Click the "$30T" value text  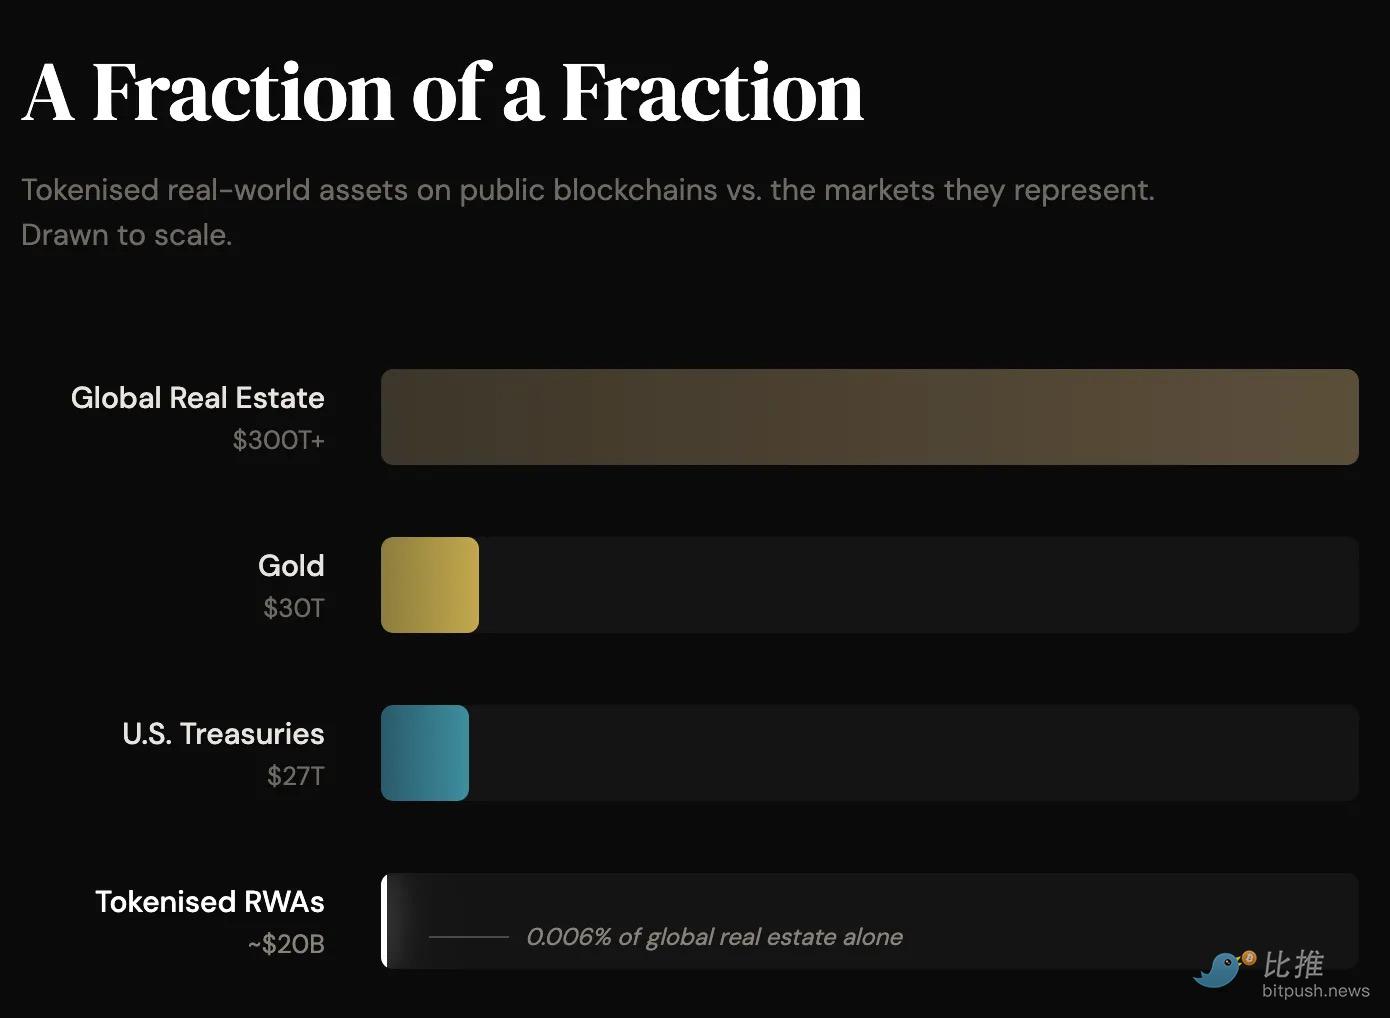pos(293,608)
